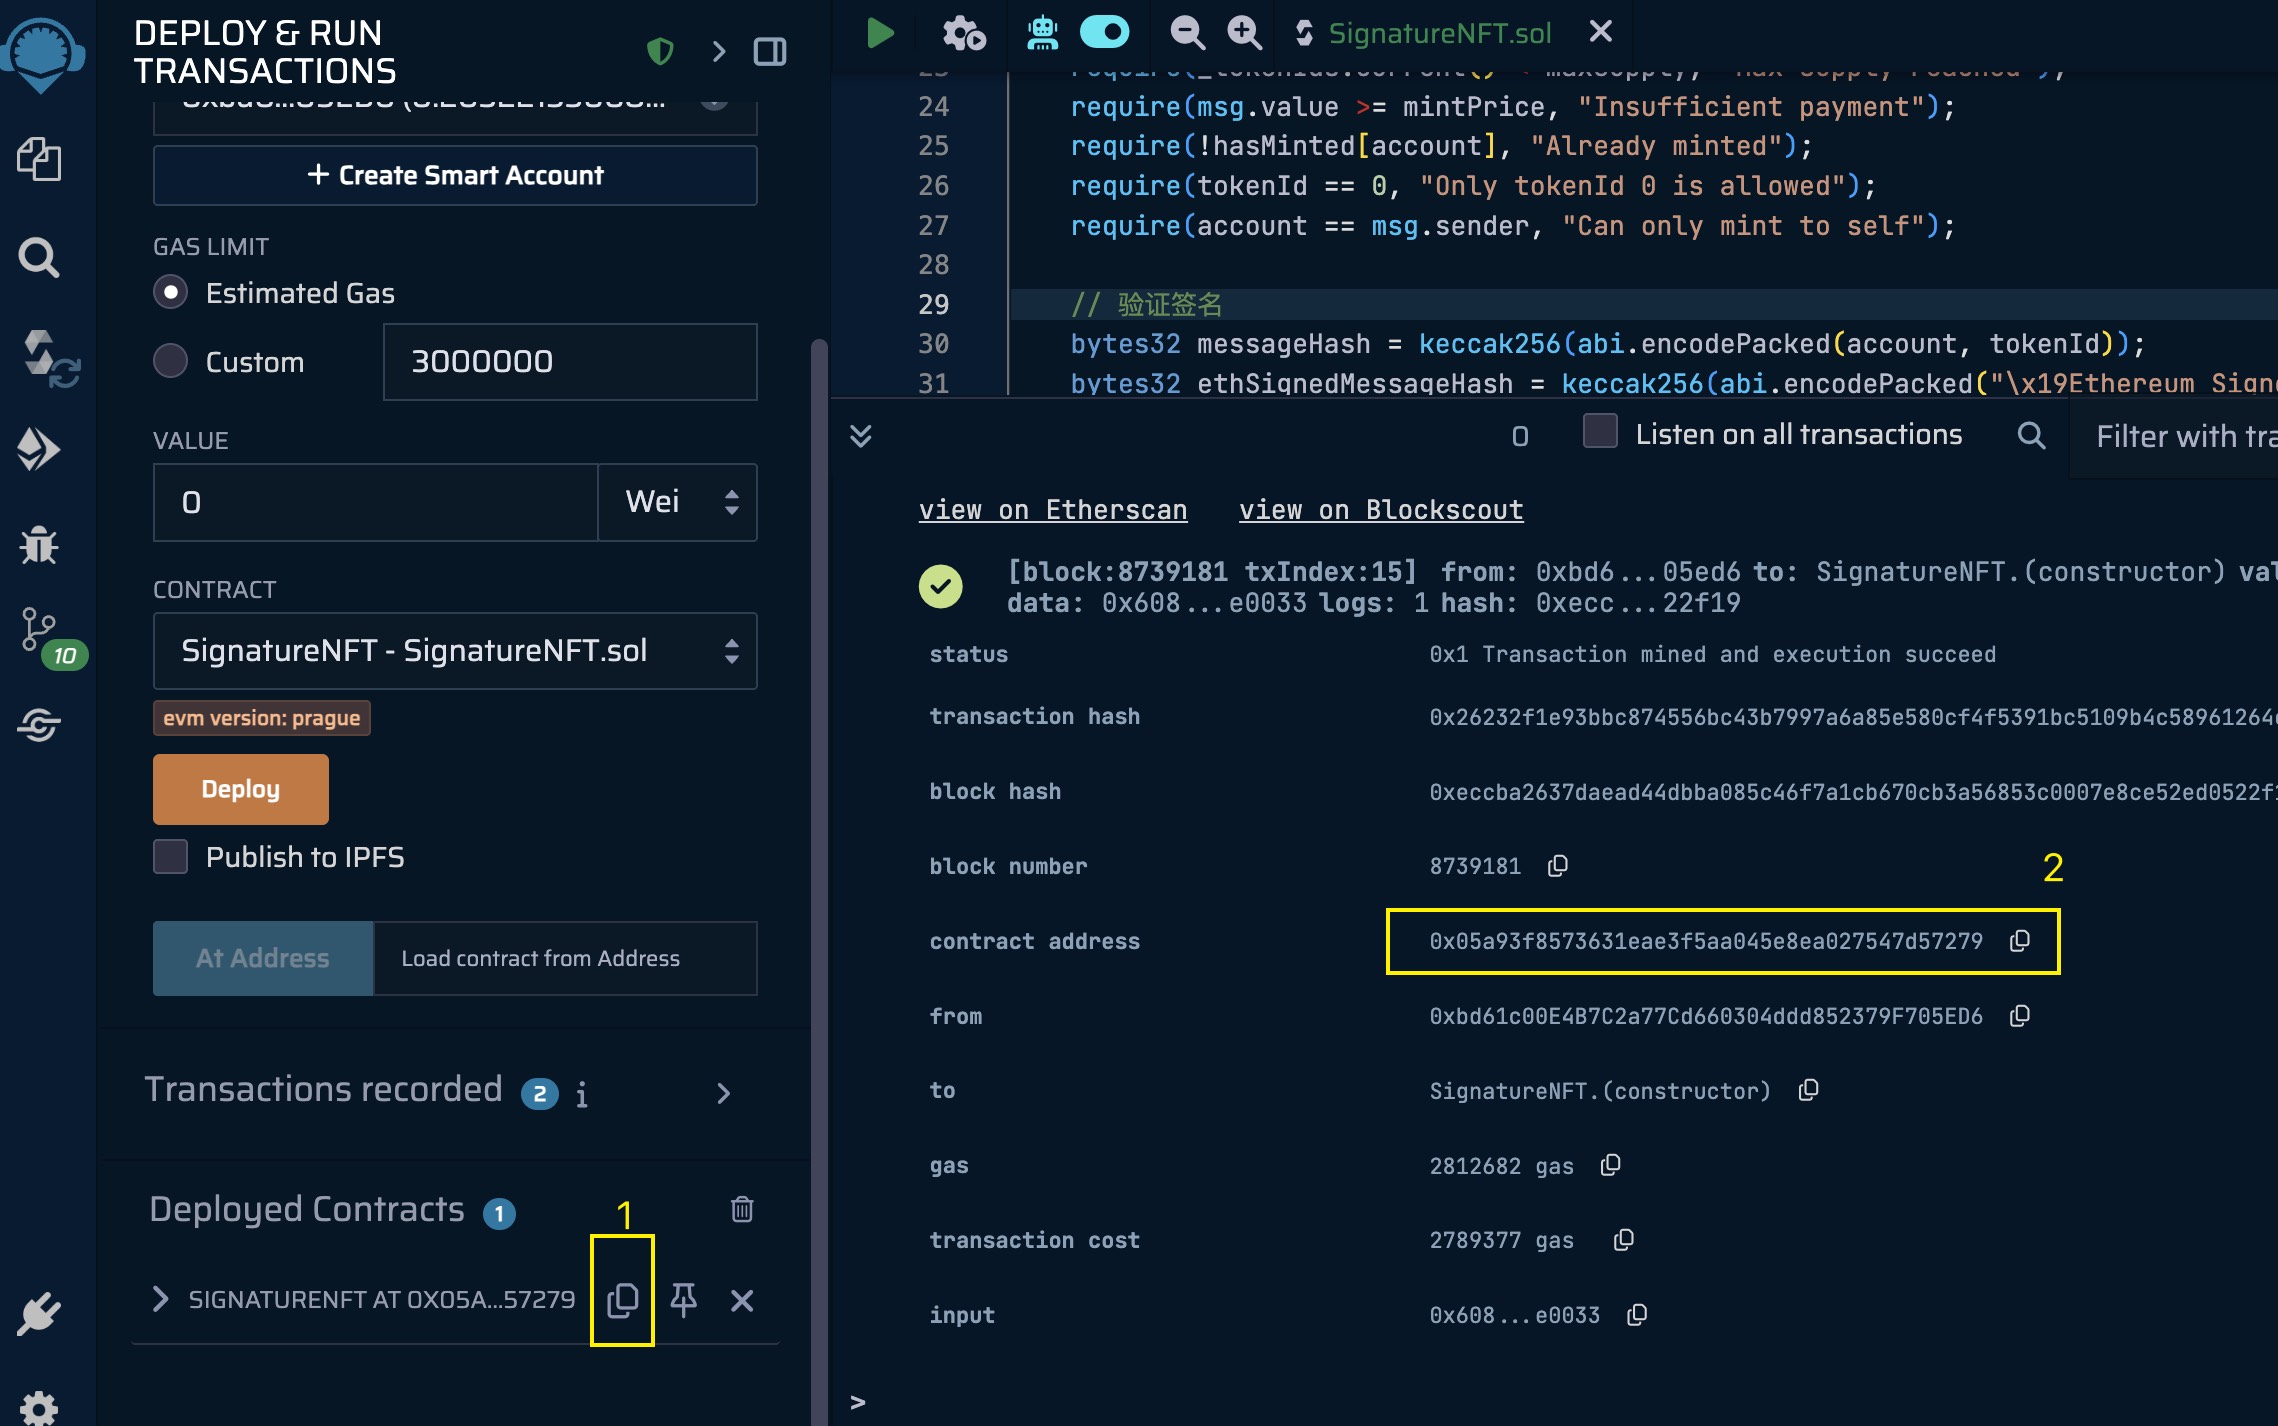Open the compile-and-run settings gear icon
The image size is (2278, 1426).
tap(964, 33)
